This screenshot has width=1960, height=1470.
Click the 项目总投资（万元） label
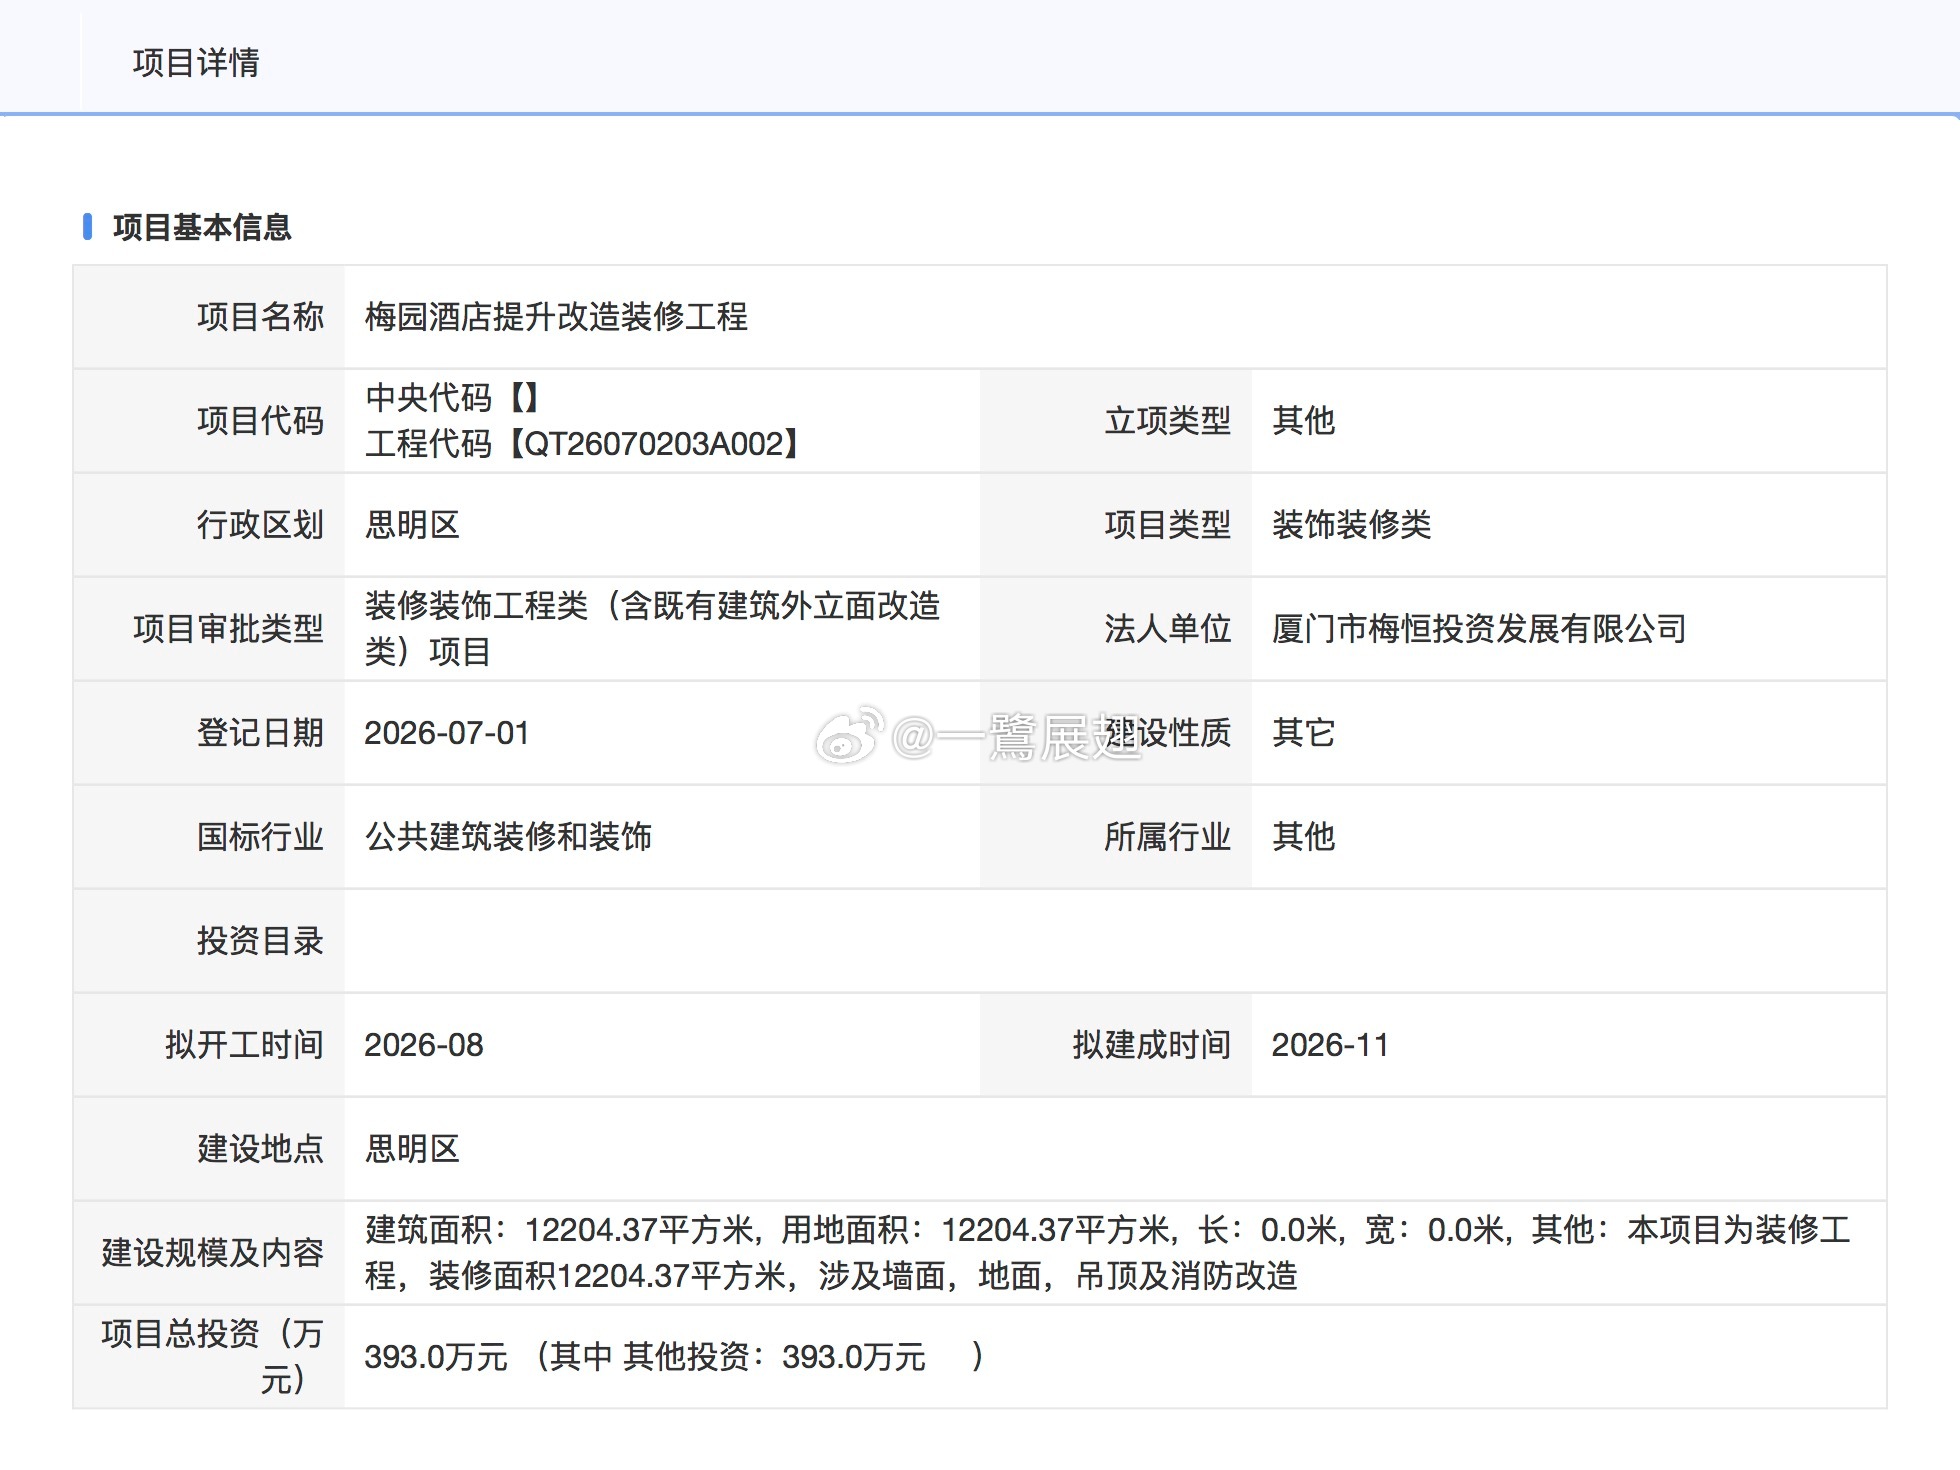coord(212,1357)
